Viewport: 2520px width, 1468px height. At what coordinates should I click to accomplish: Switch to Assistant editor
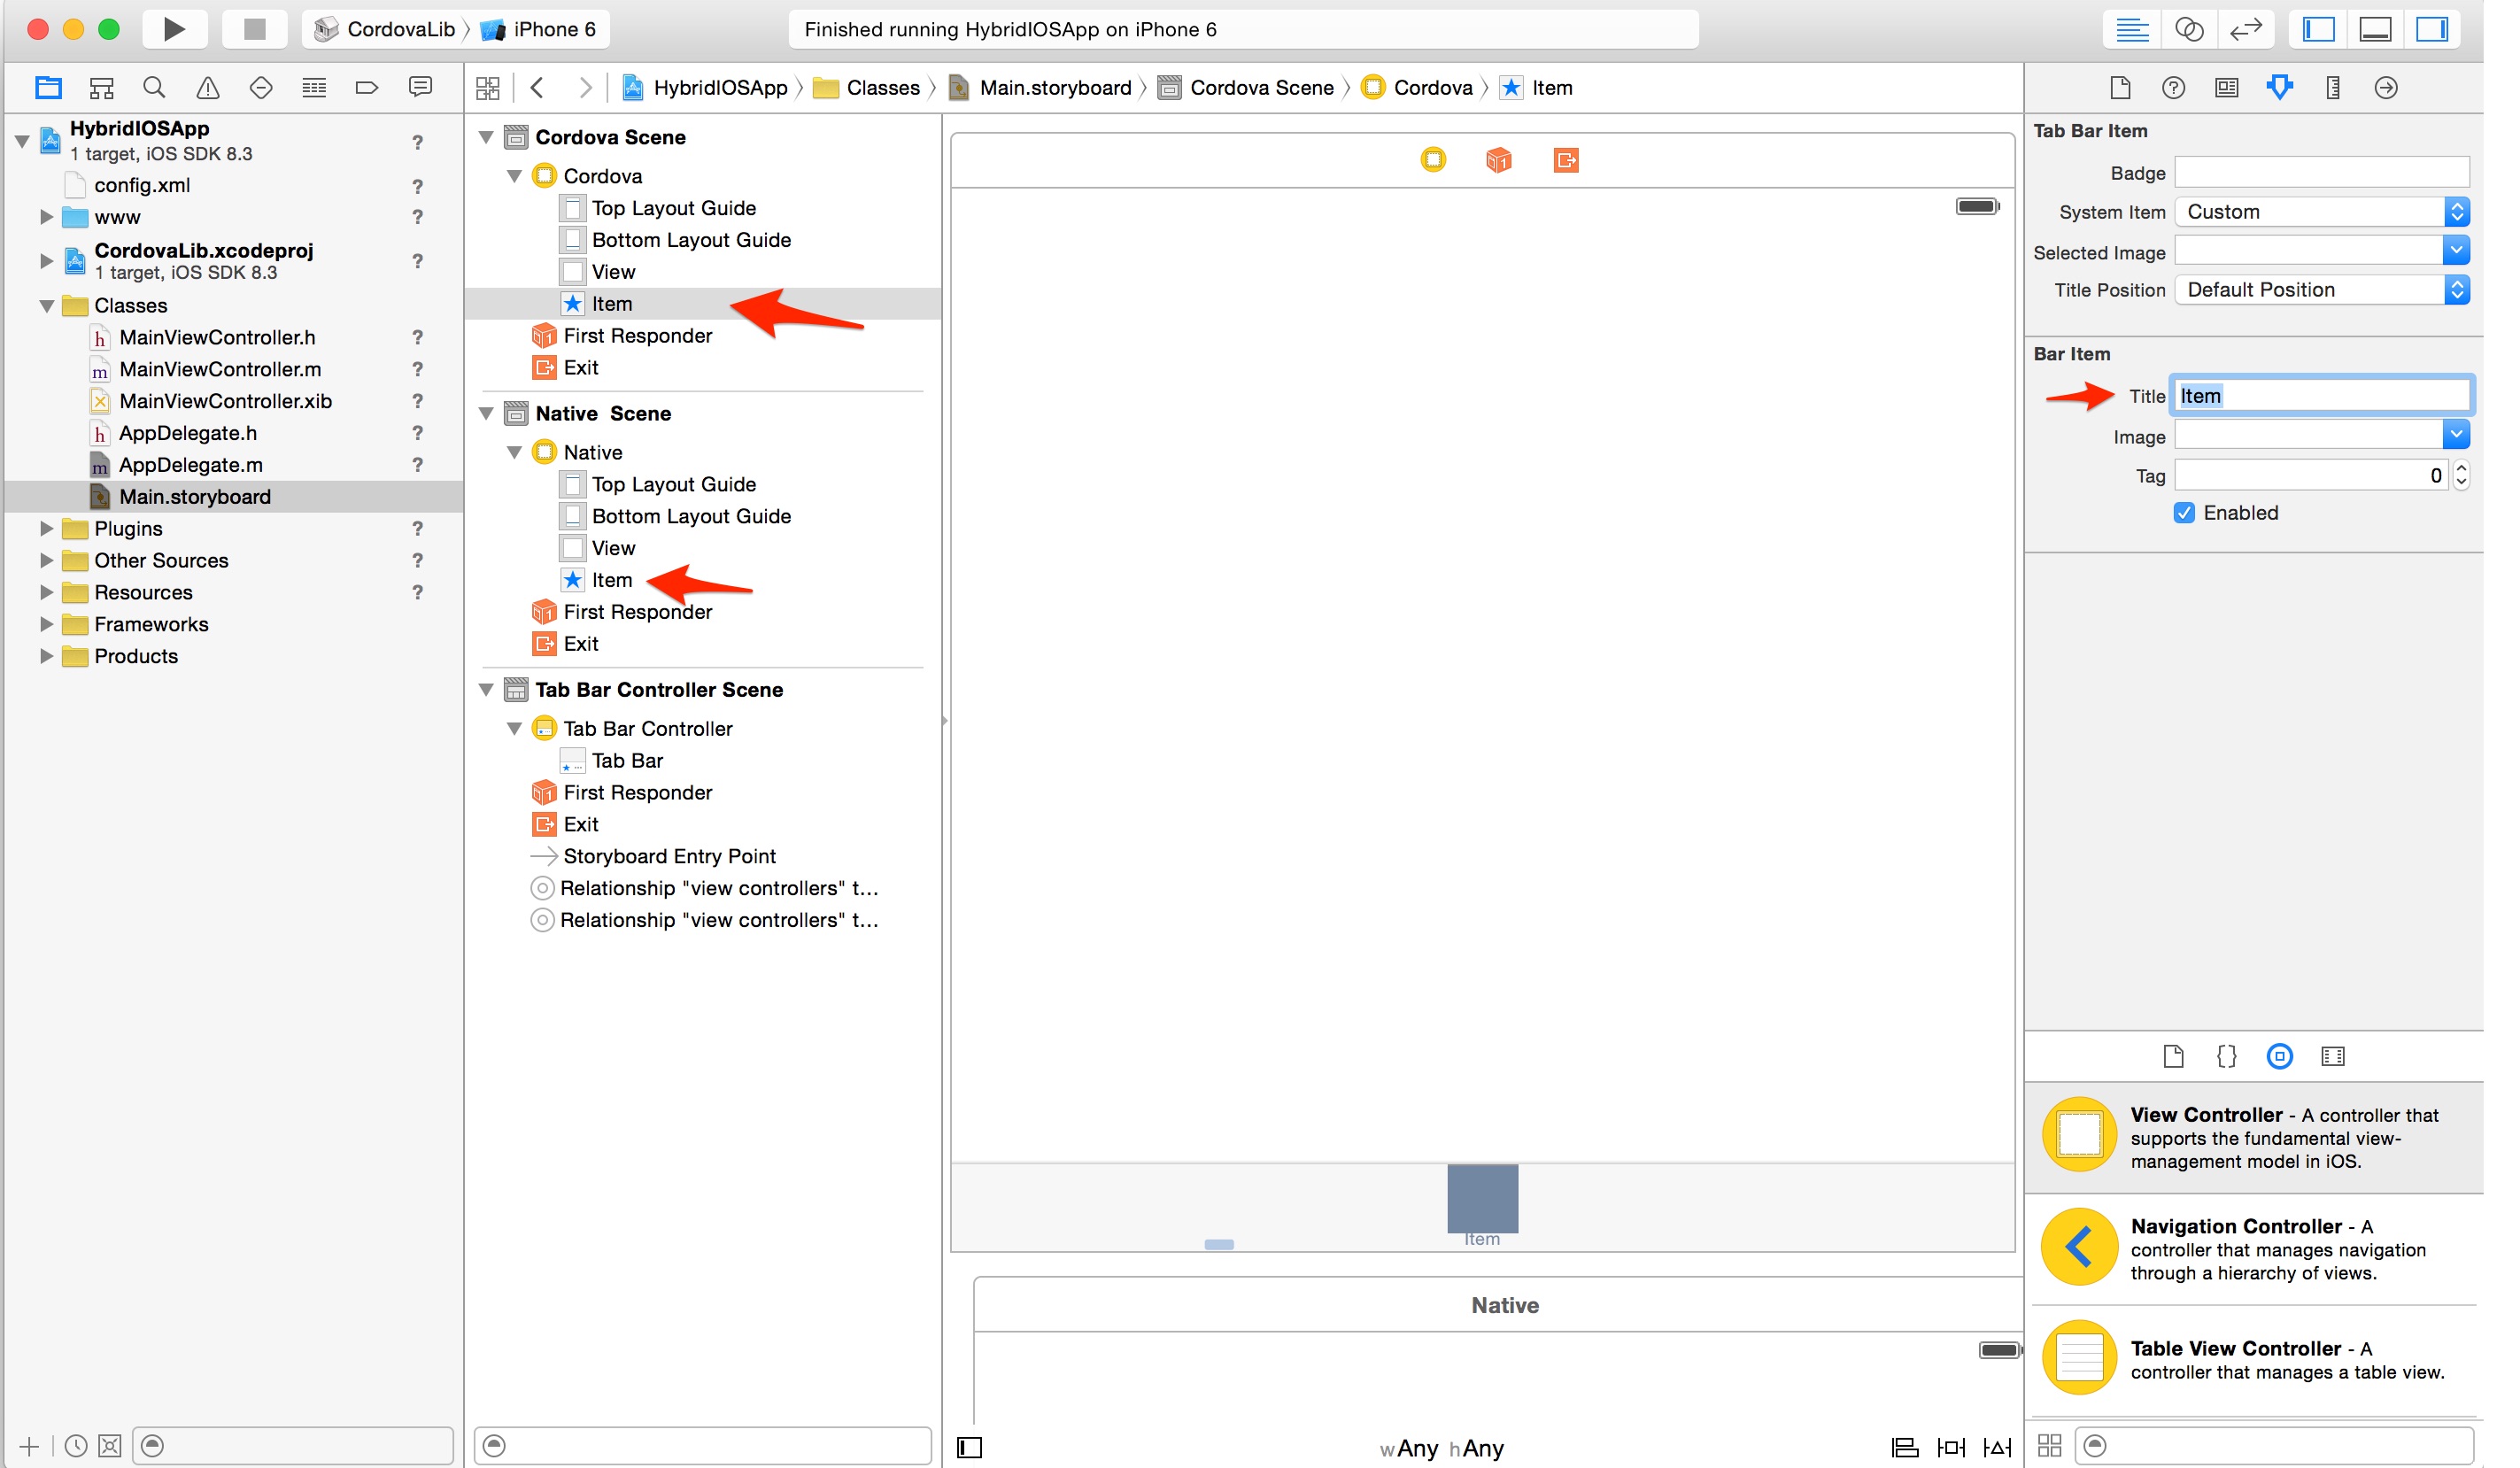(2189, 29)
